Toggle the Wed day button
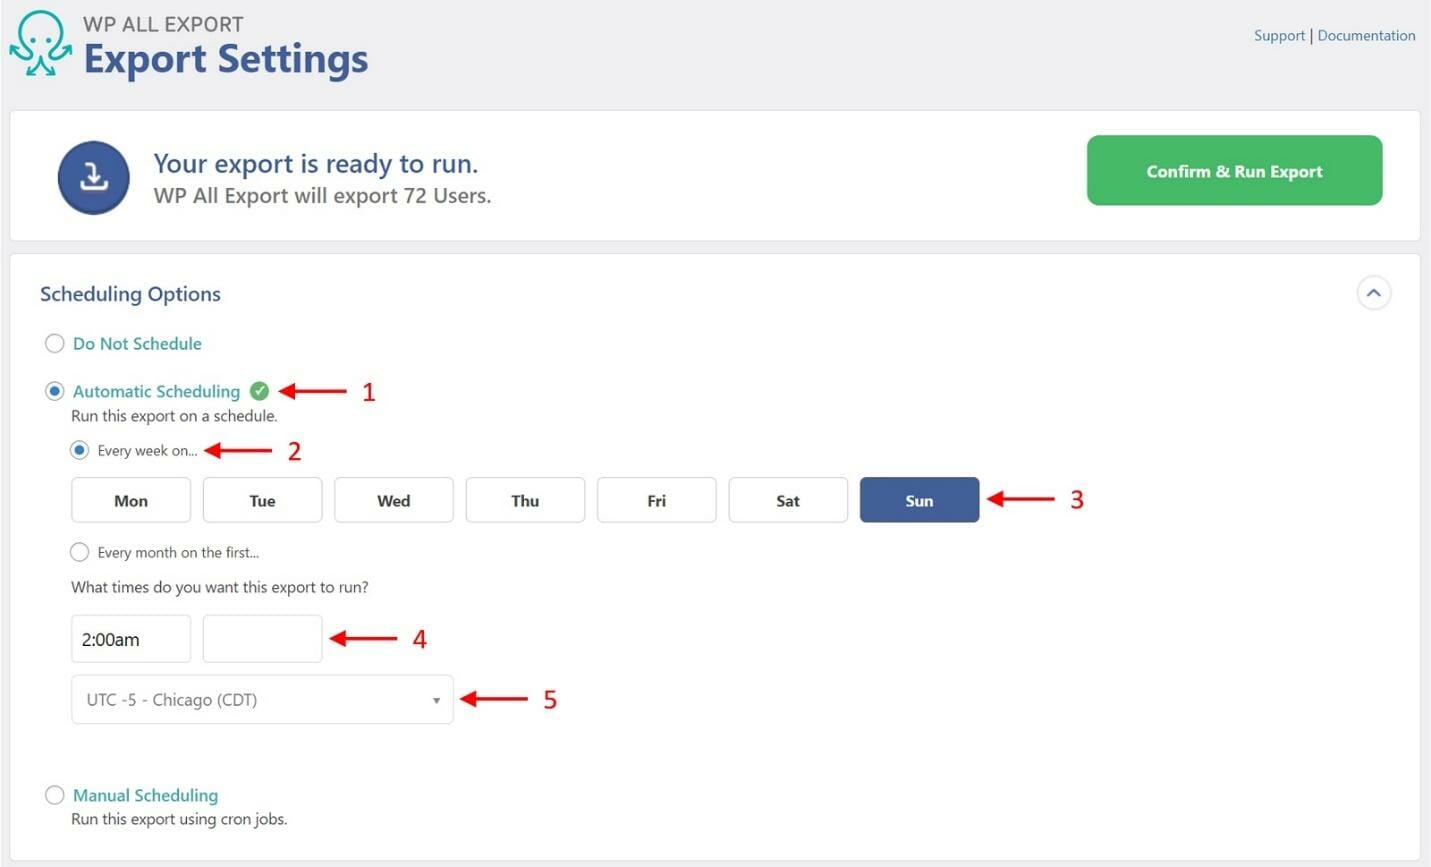This screenshot has height=867, width=1431. (394, 500)
